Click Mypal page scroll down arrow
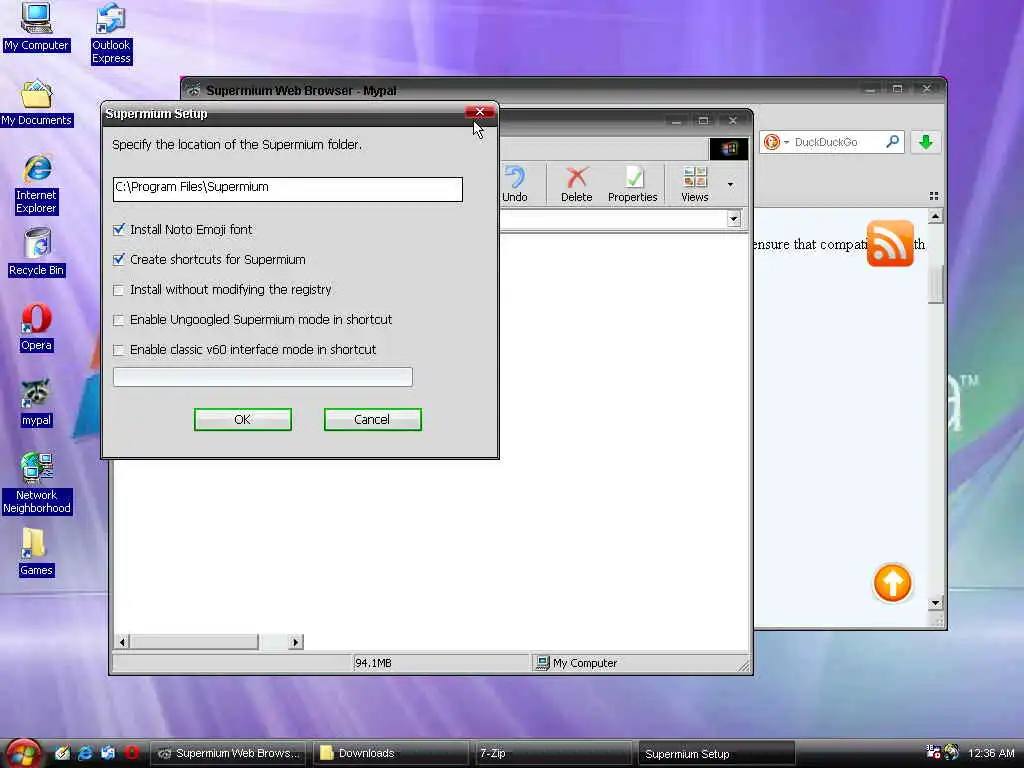This screenshot has height=768, width=1024. [x=935, y=603]
